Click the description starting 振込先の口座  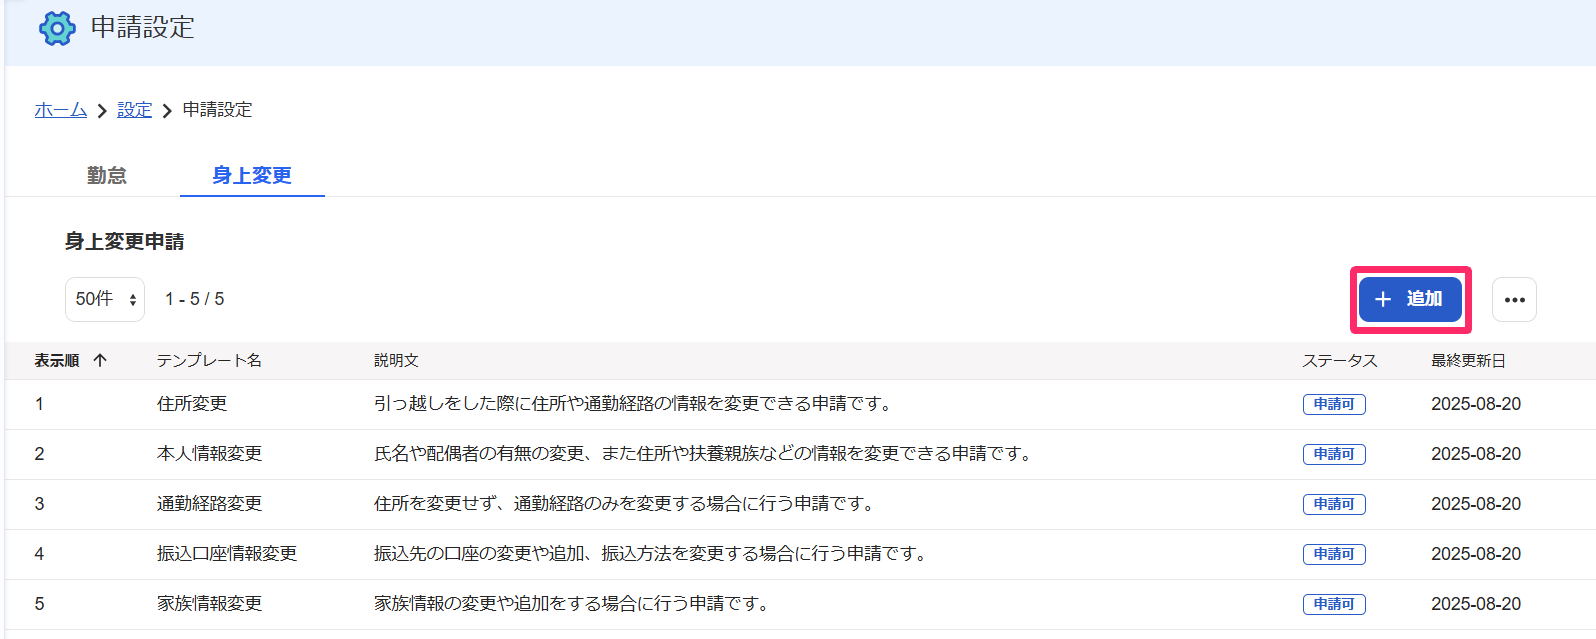coord(650,554)
